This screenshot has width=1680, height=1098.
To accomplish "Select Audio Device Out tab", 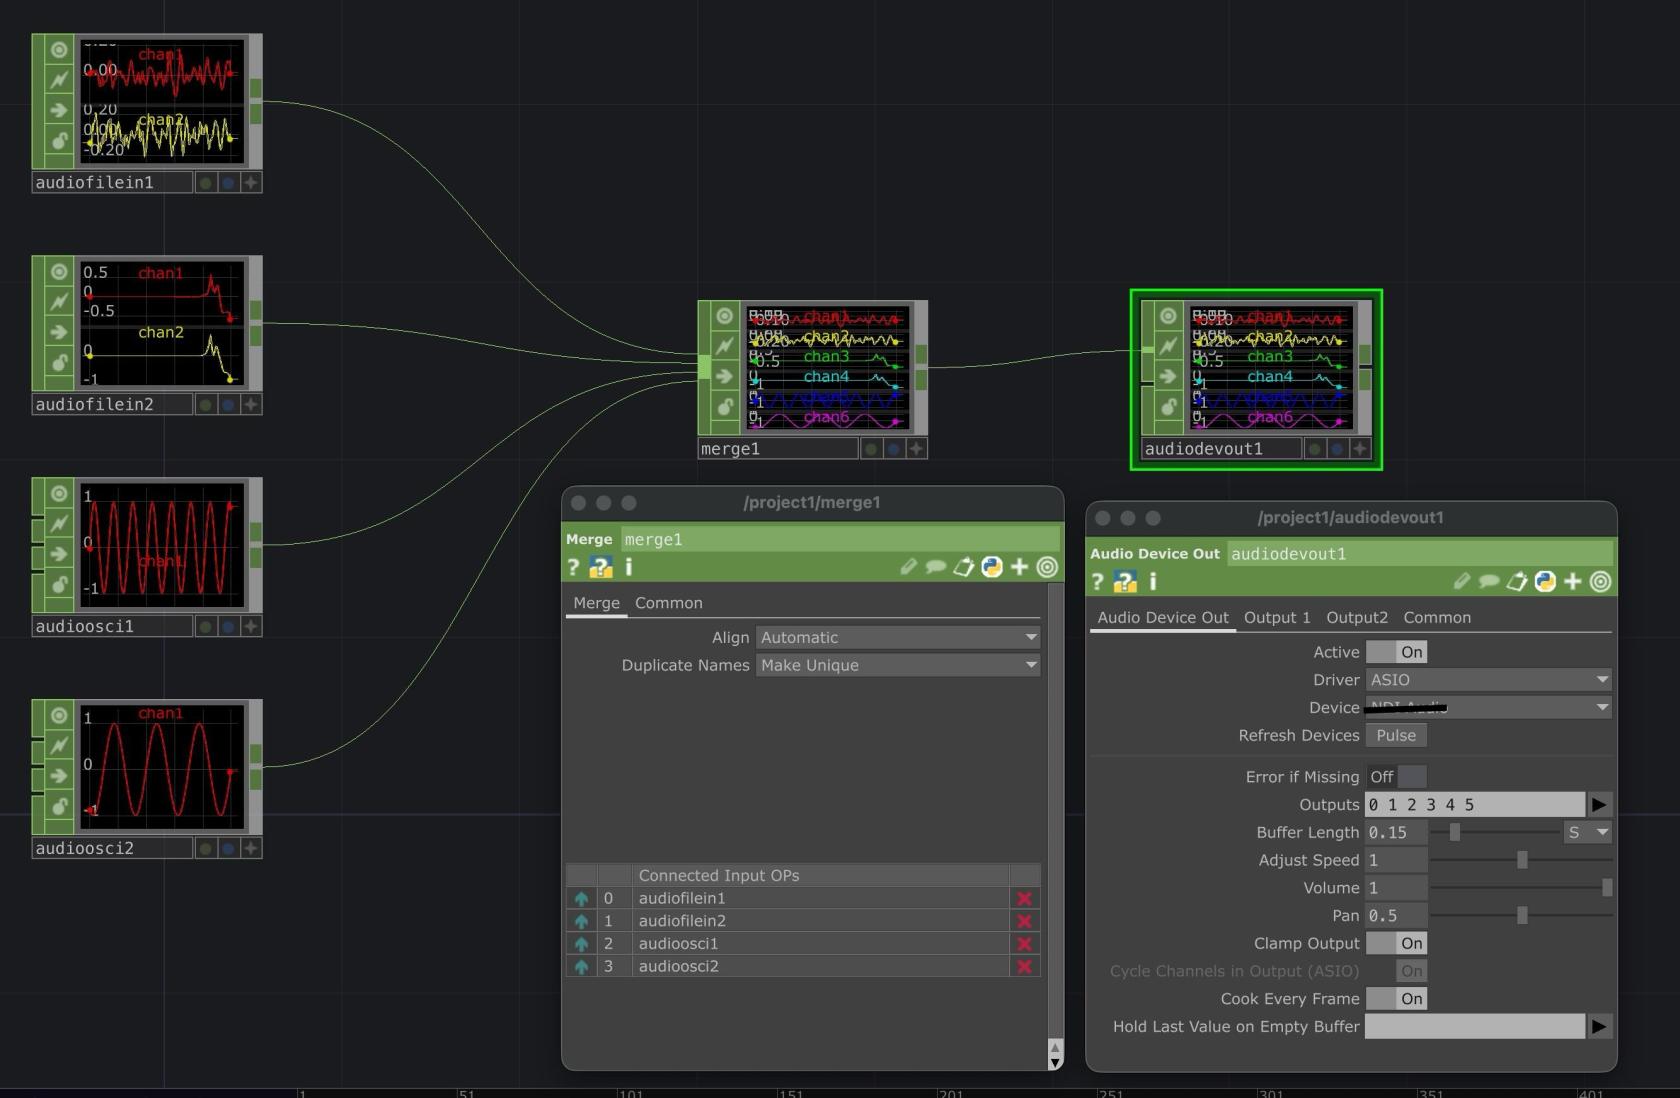I will tap(1163, 618).
